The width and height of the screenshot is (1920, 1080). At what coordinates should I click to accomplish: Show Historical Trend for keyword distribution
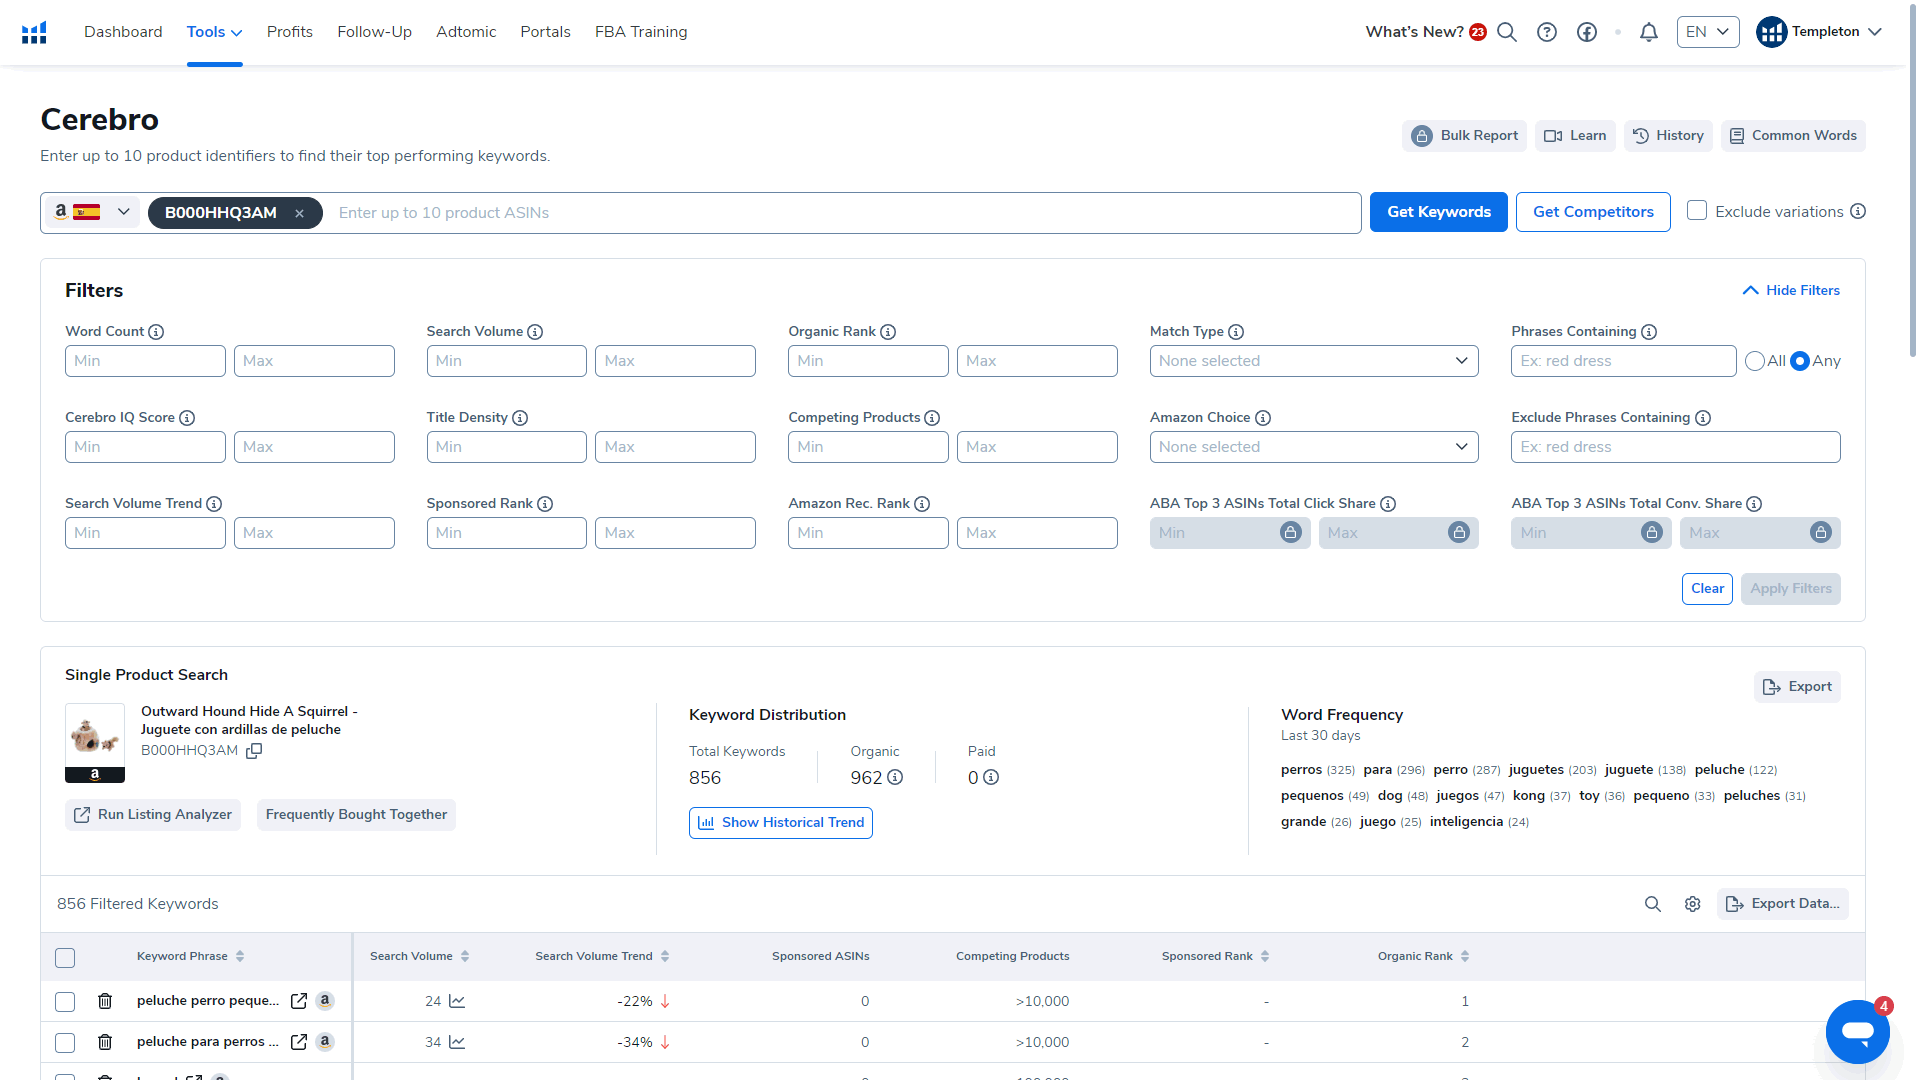[779, 822]
